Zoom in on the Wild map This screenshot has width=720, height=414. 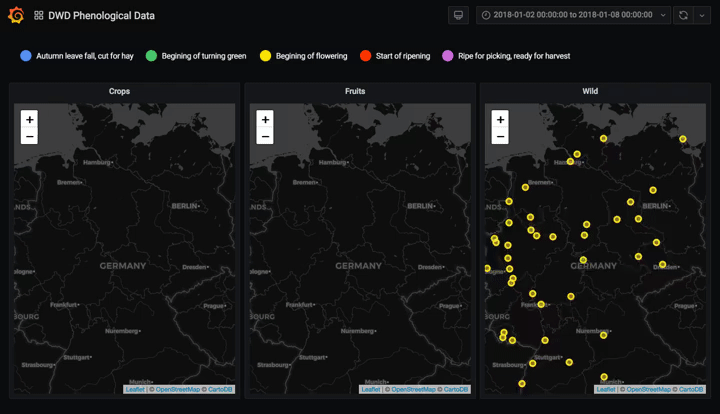tap(501, 119)
